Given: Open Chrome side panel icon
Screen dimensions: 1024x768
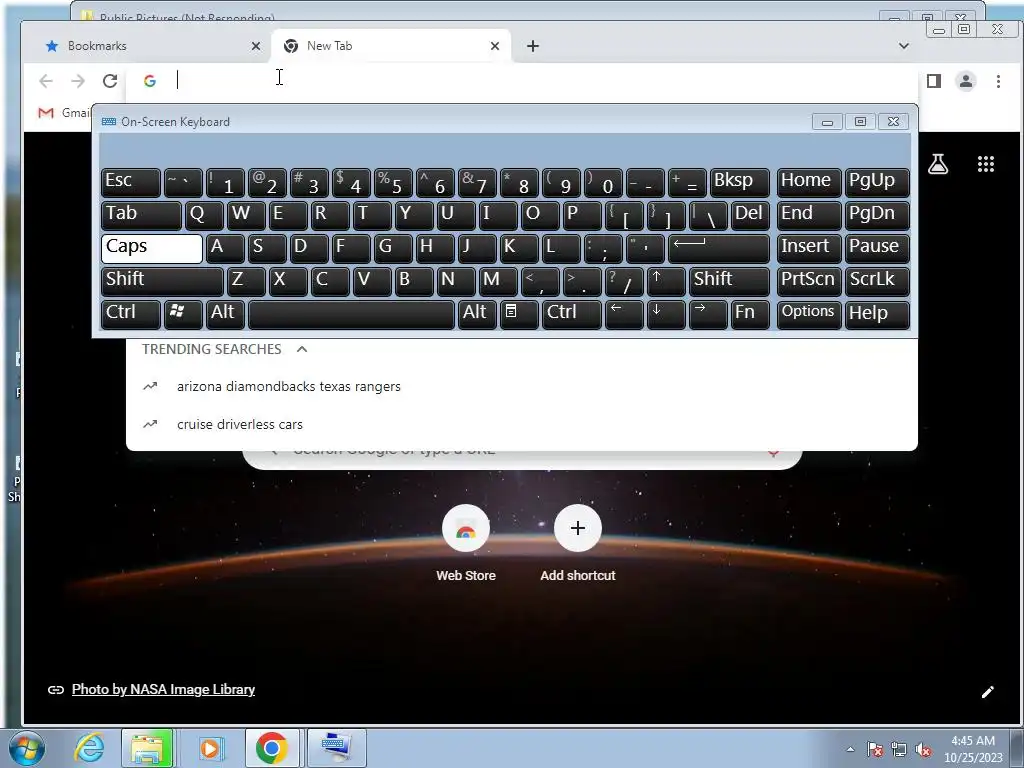Looking at the screenshot, I should 934,81.
